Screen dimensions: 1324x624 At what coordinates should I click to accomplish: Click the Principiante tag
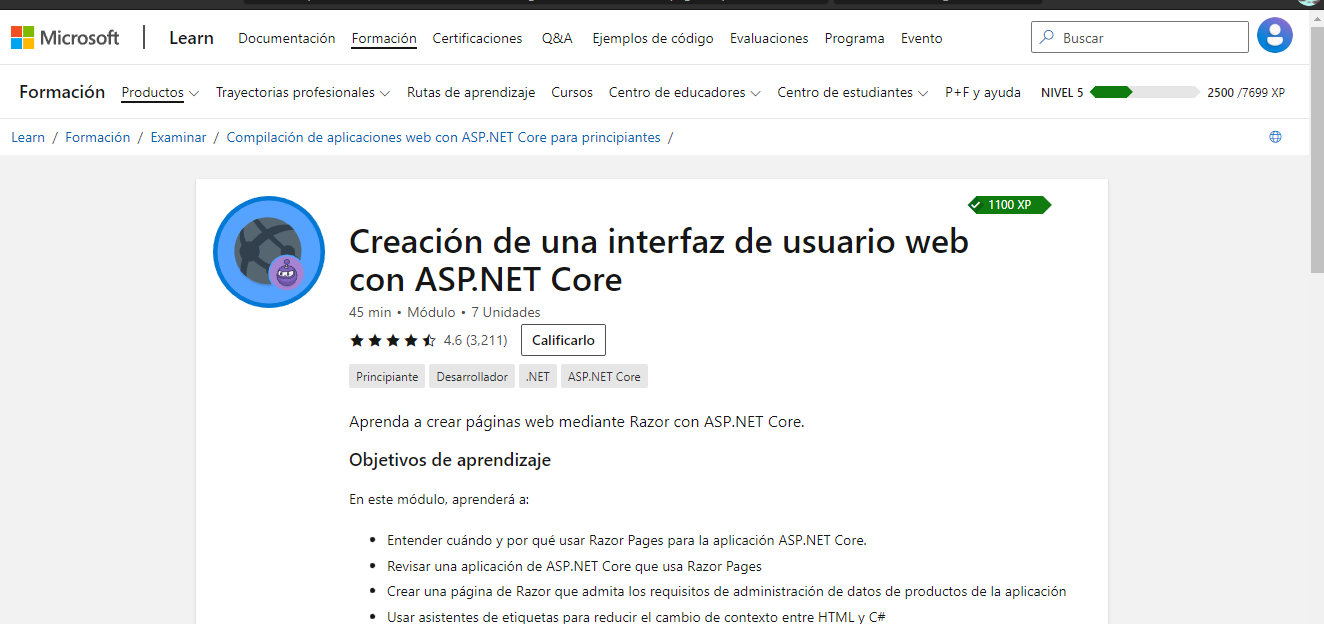point(387,377)
